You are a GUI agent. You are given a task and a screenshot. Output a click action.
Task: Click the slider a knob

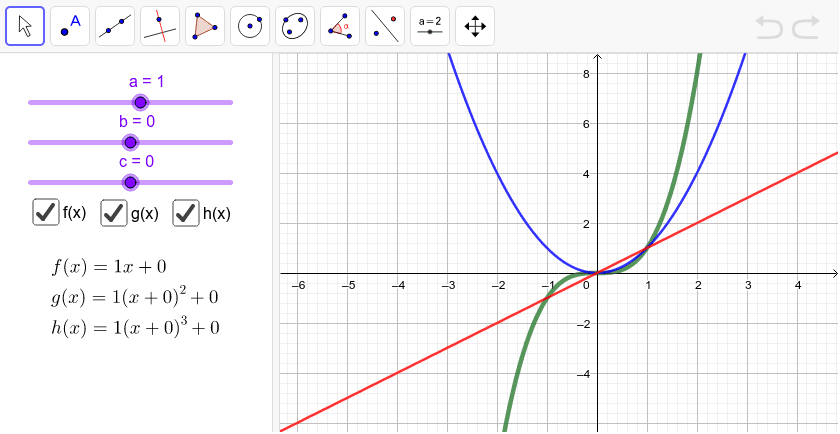(x=140, y=102)
